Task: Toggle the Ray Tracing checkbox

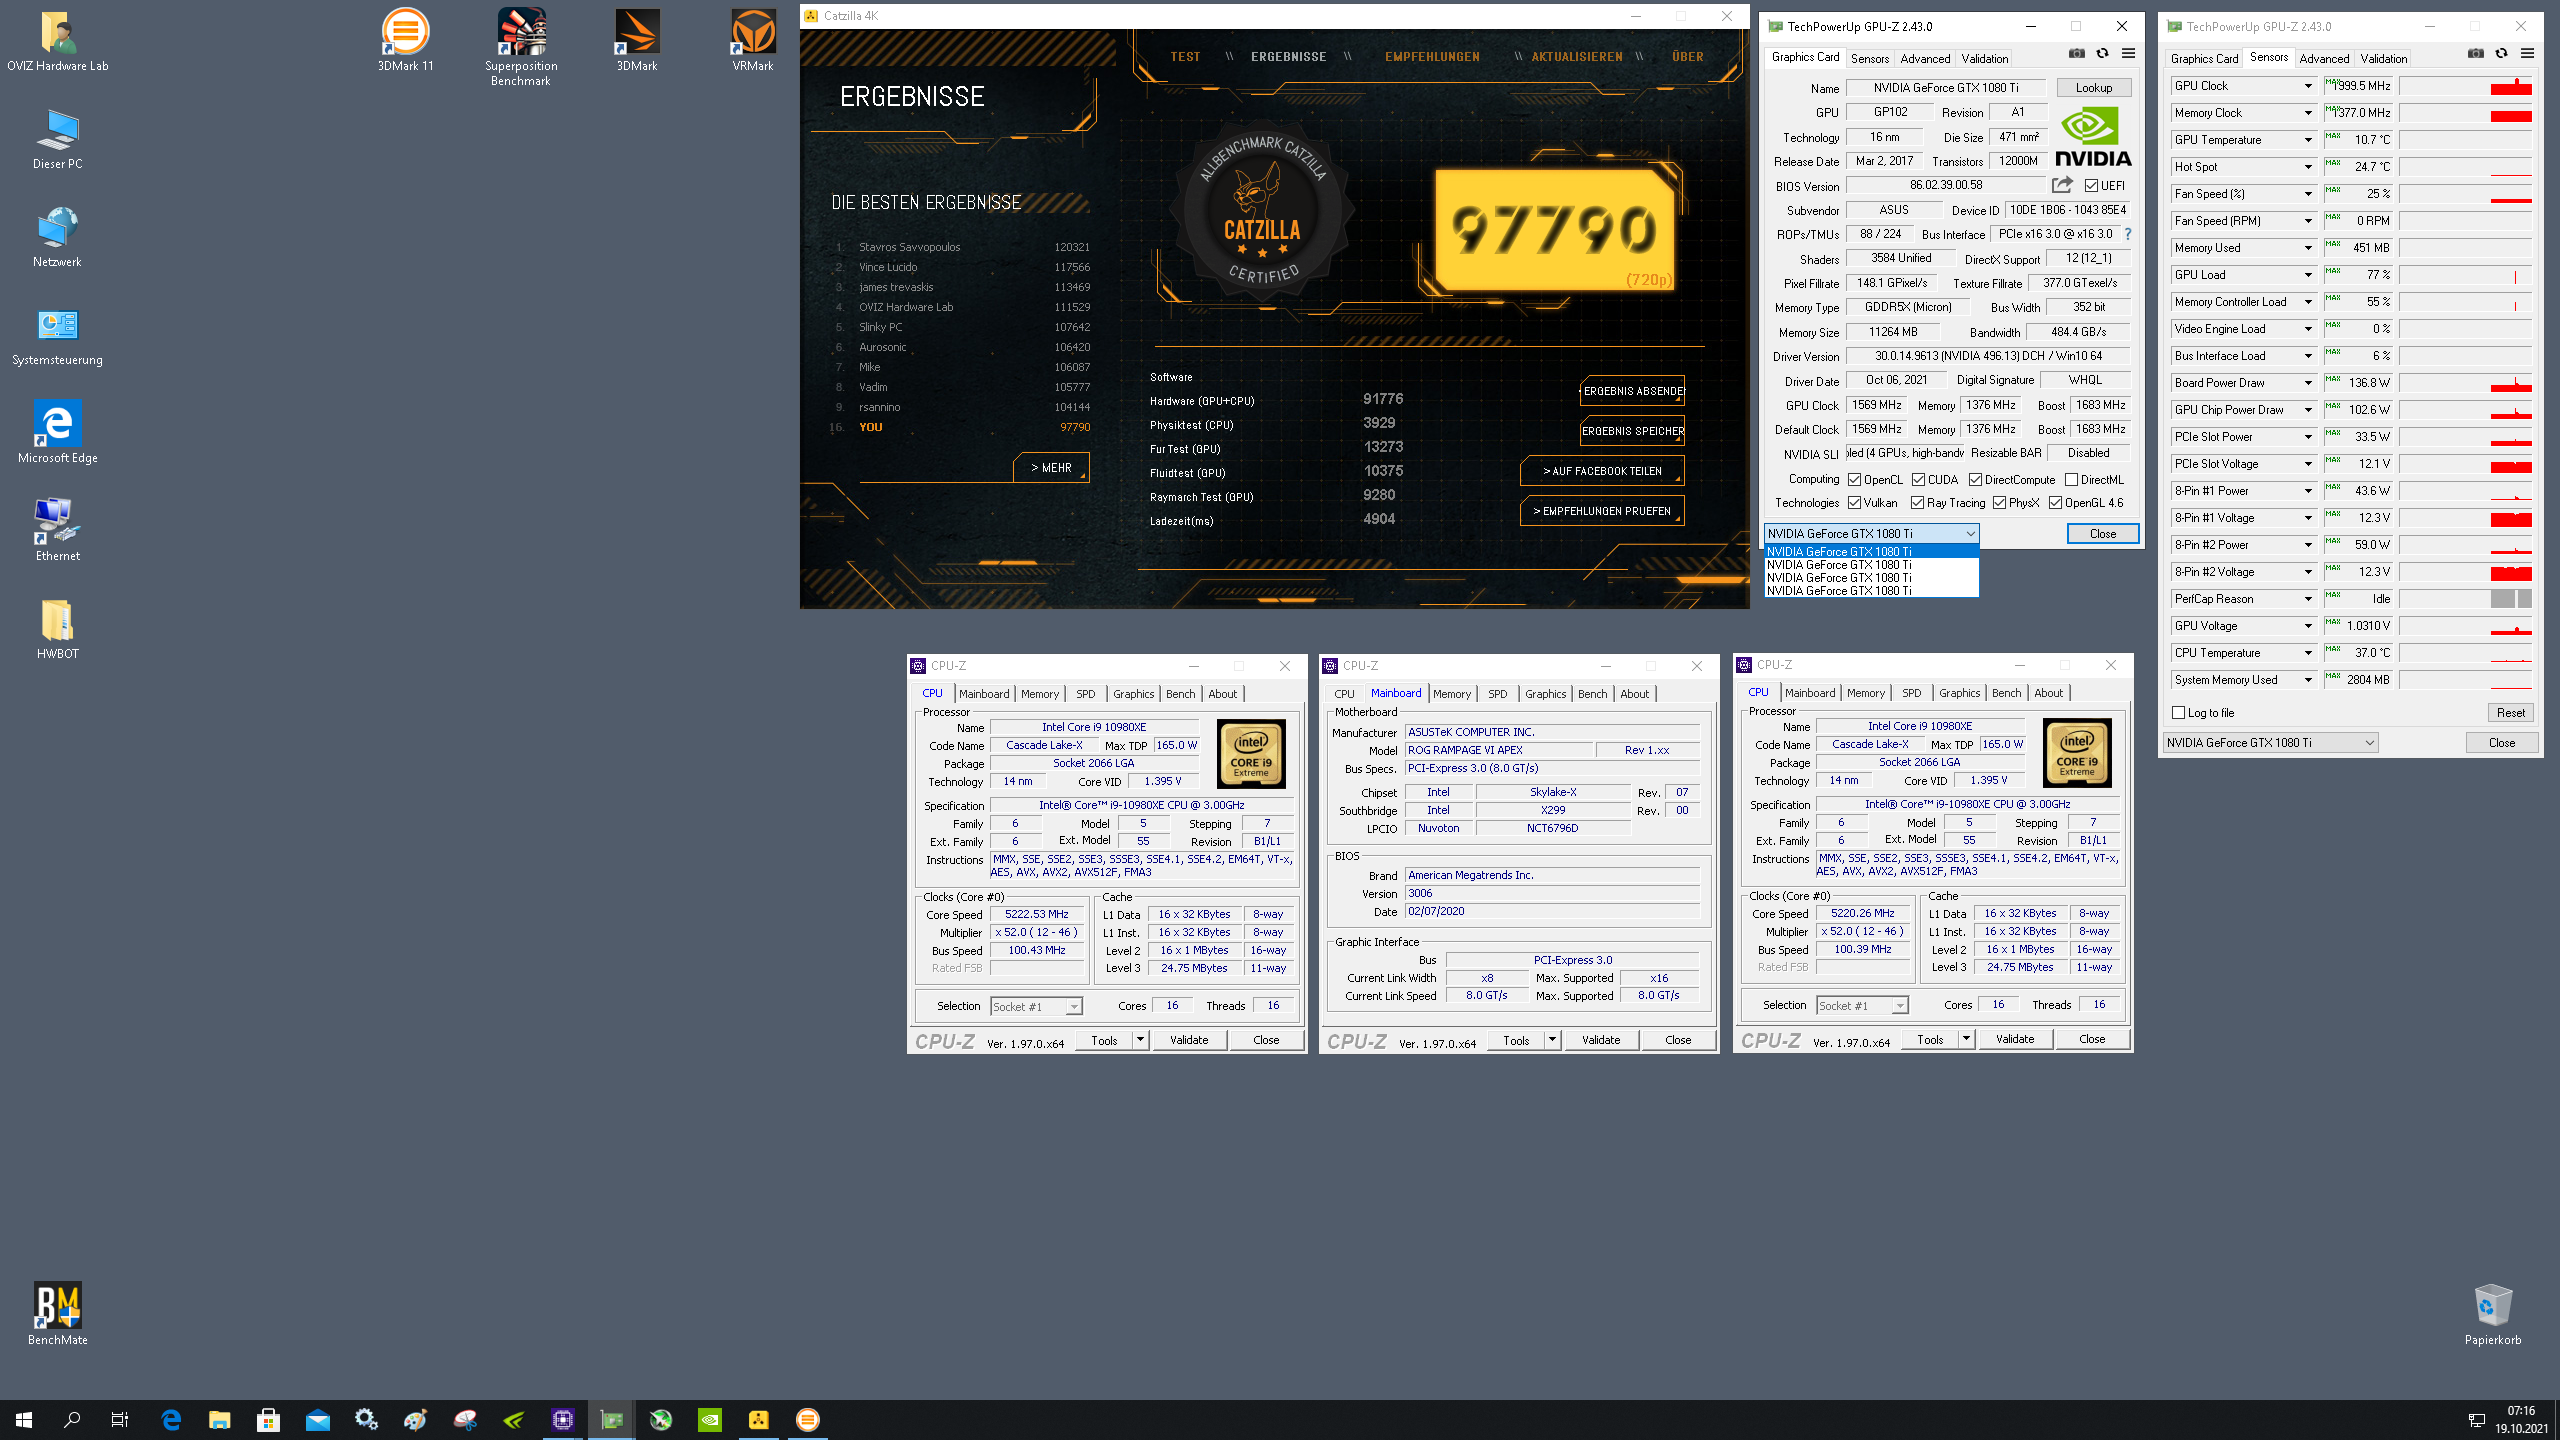Action: click(x=1917, y=503)
